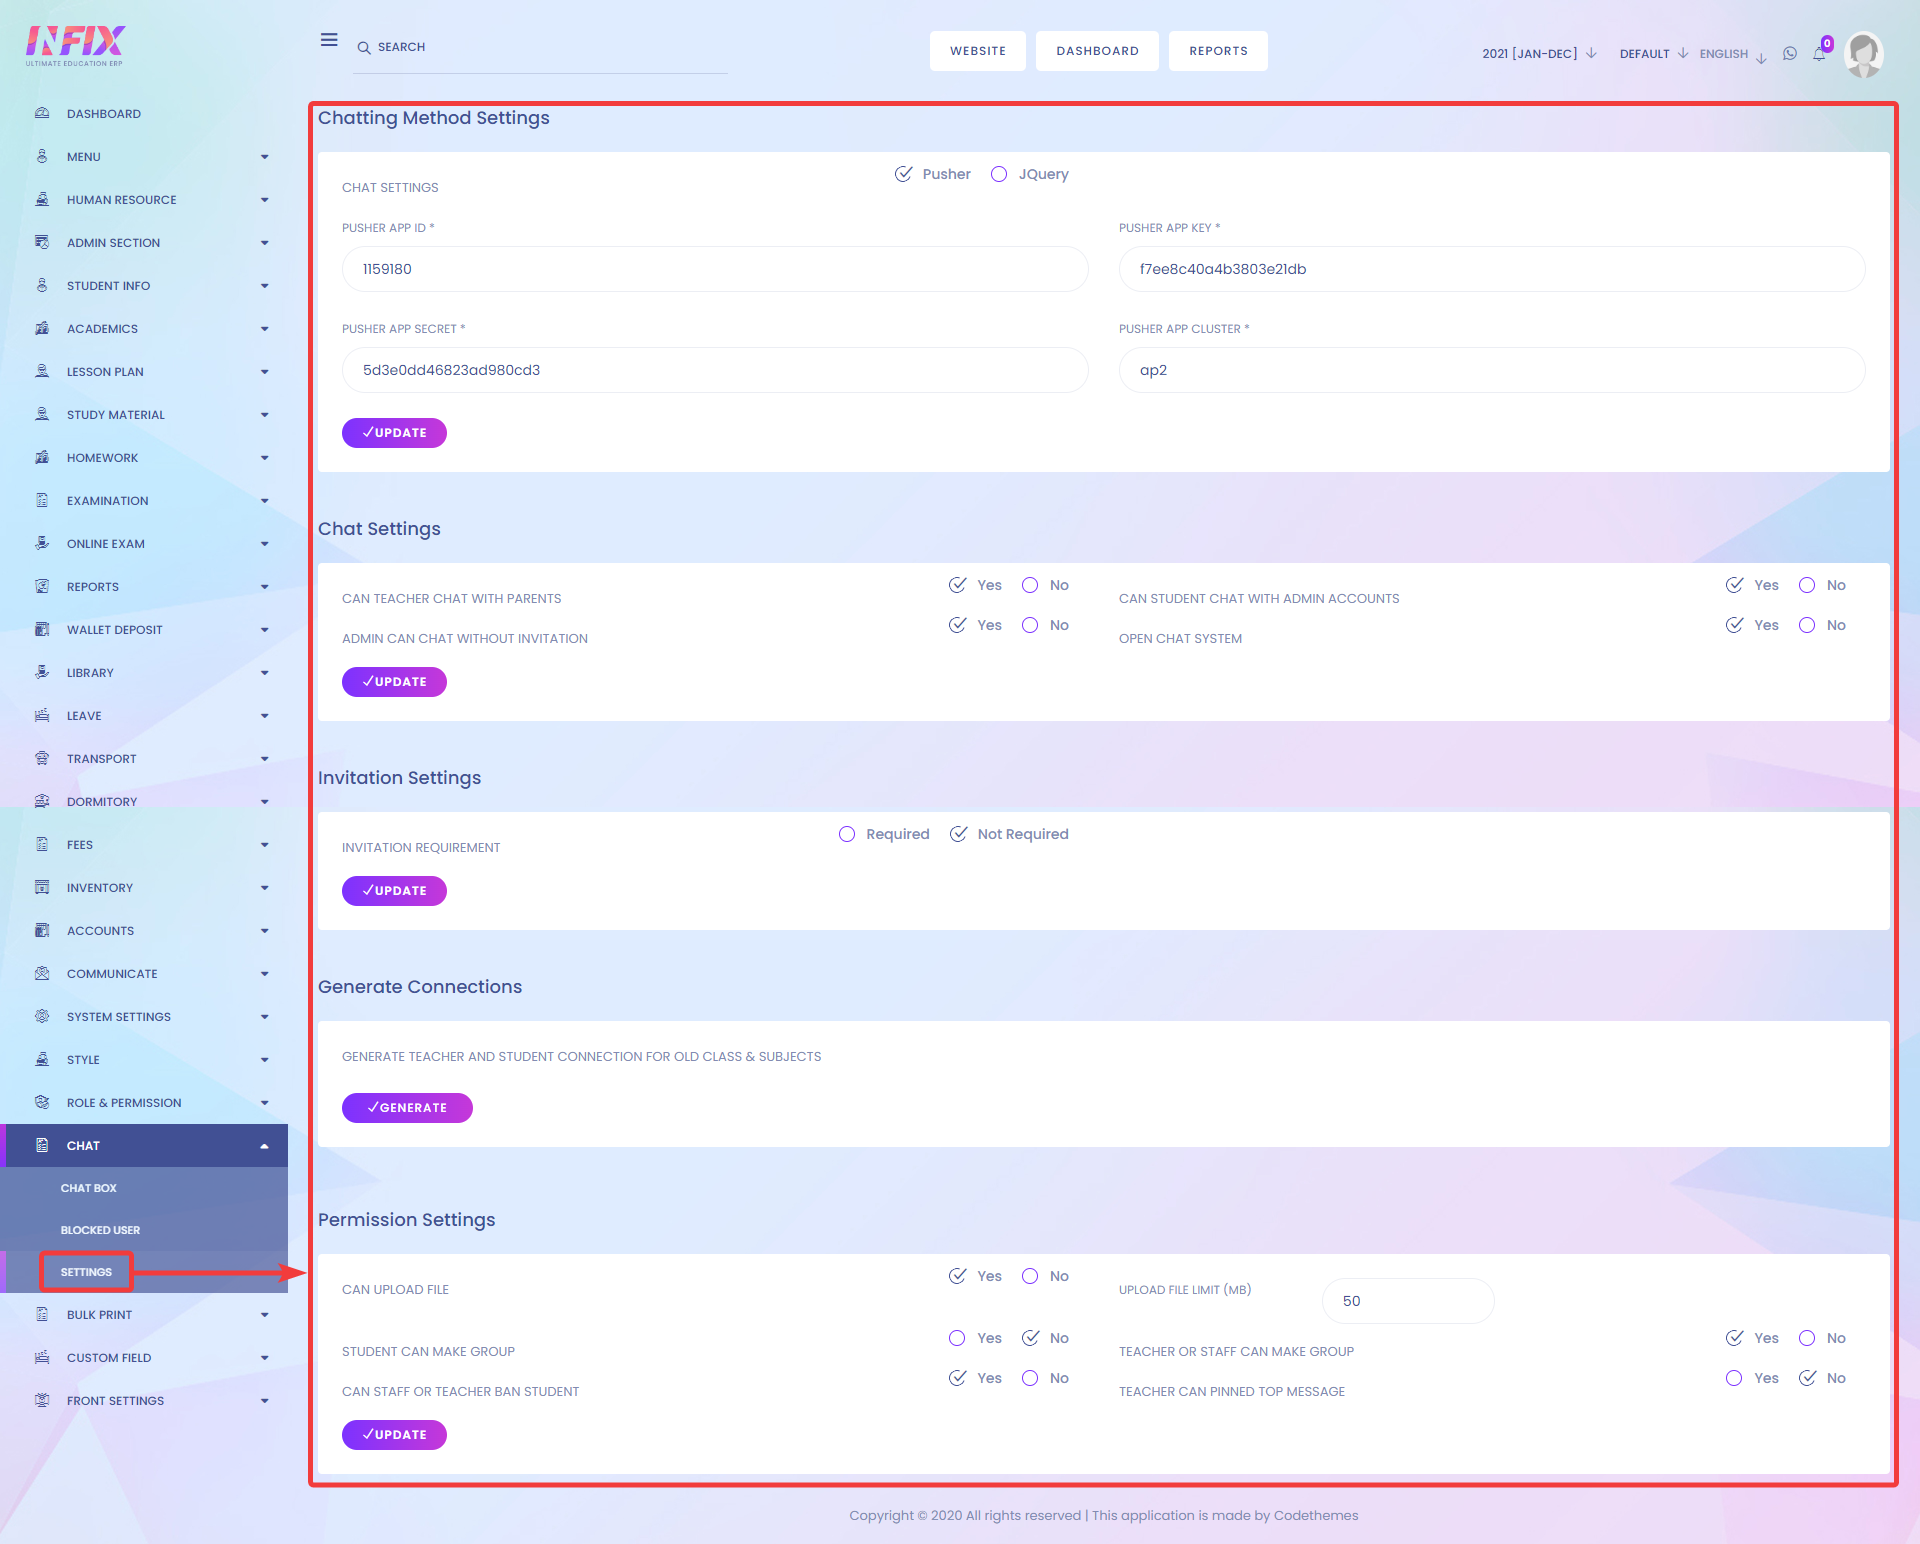Click the Examination sidebar icon

coord(42,500)
